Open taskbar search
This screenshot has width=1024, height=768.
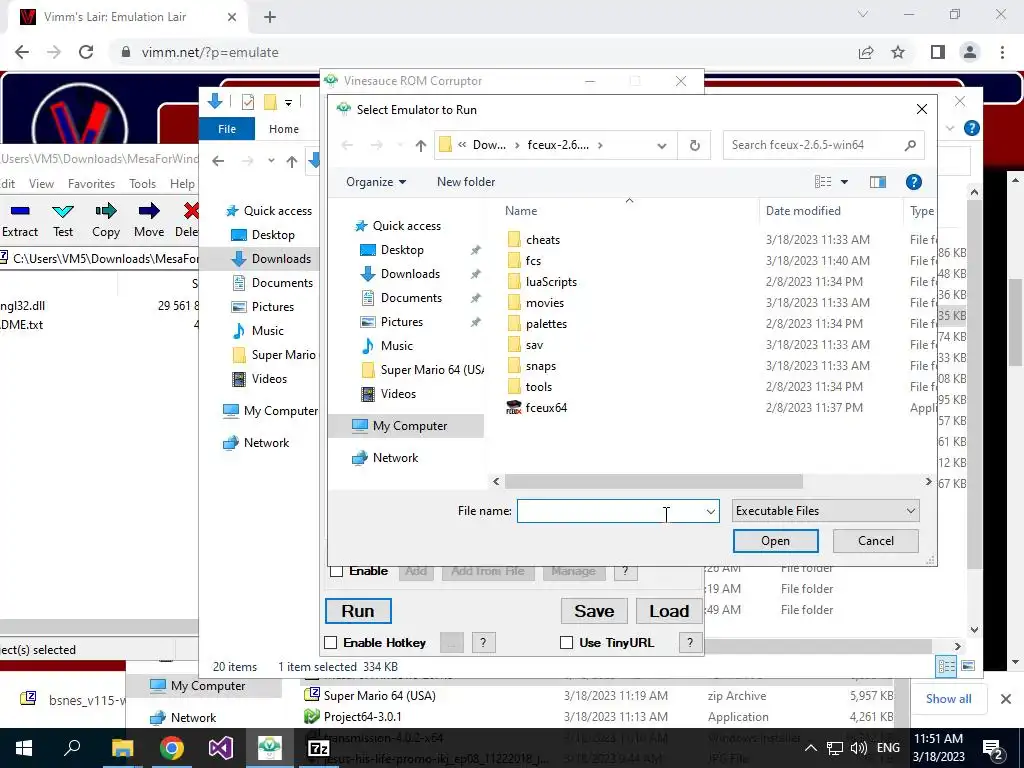click(72, 748)
